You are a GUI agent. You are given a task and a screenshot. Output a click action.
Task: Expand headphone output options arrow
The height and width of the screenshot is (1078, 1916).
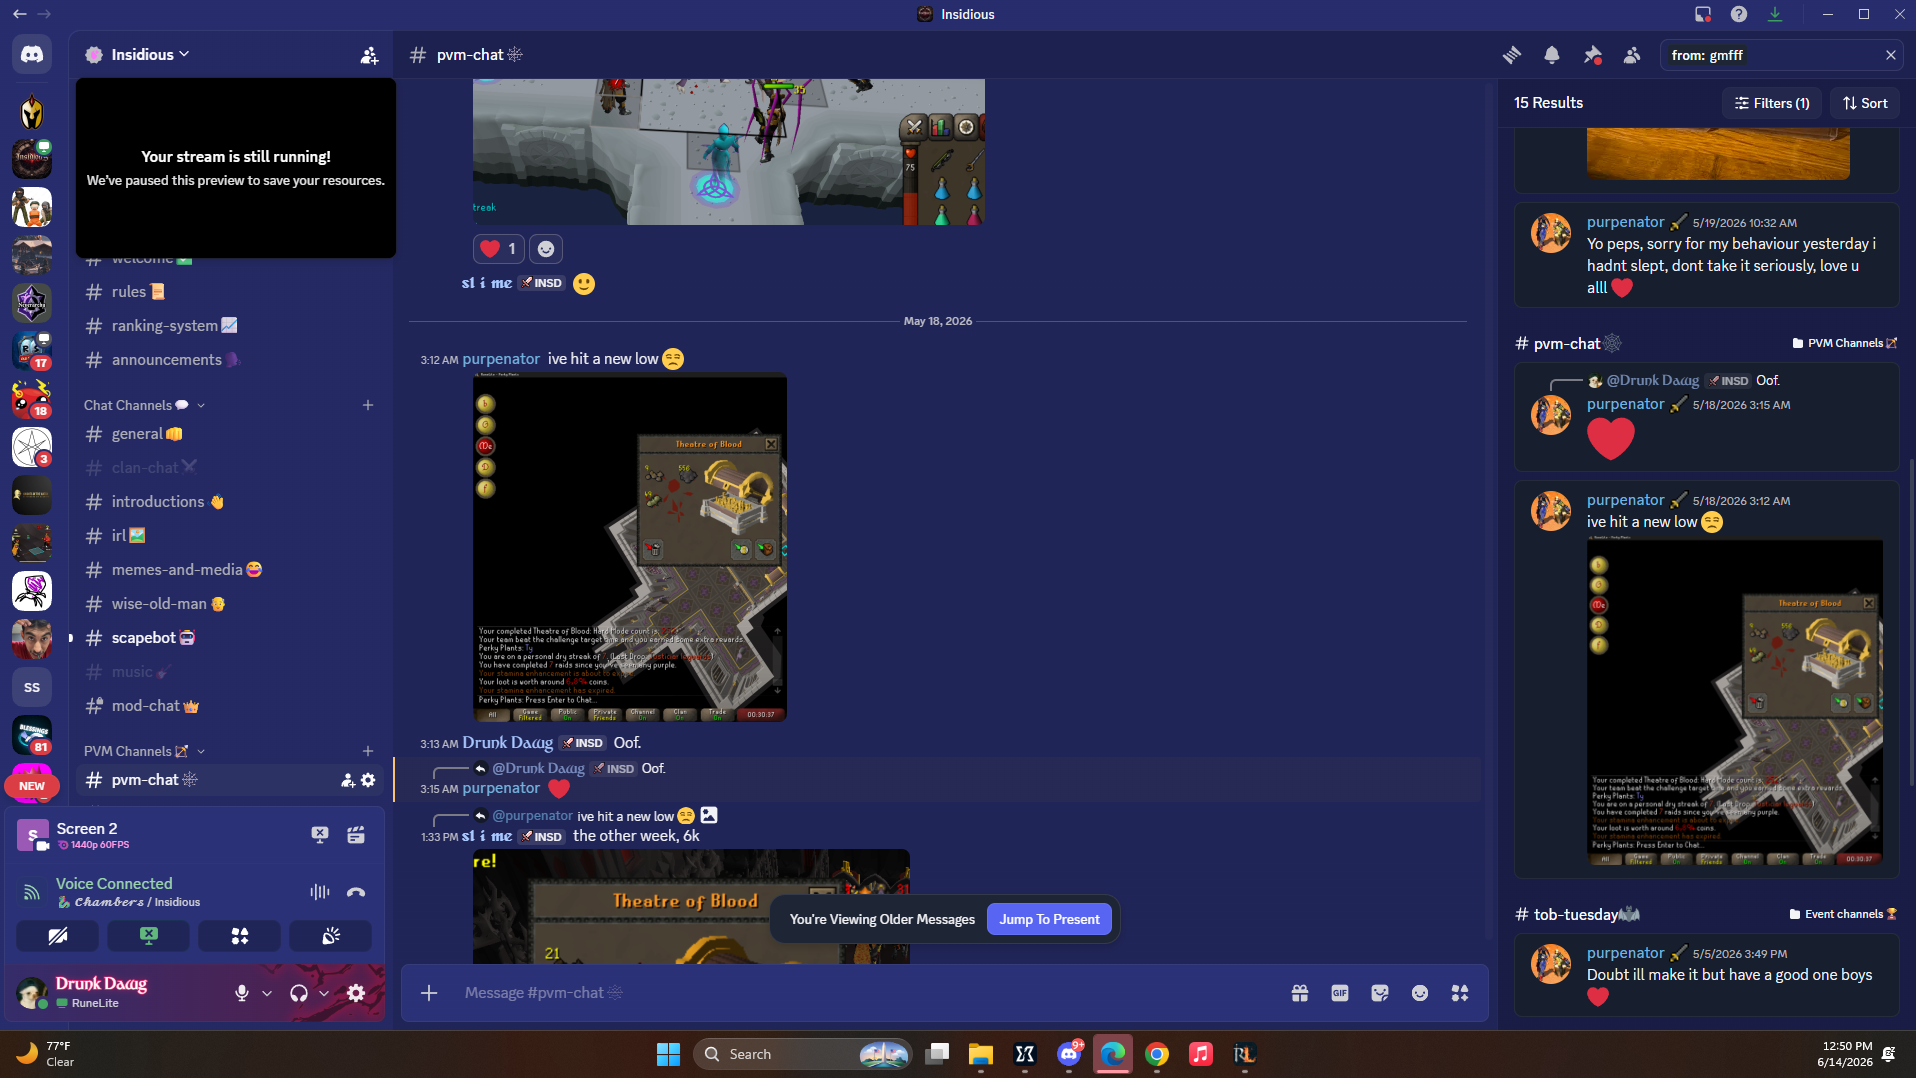click(x=324, y=993)
